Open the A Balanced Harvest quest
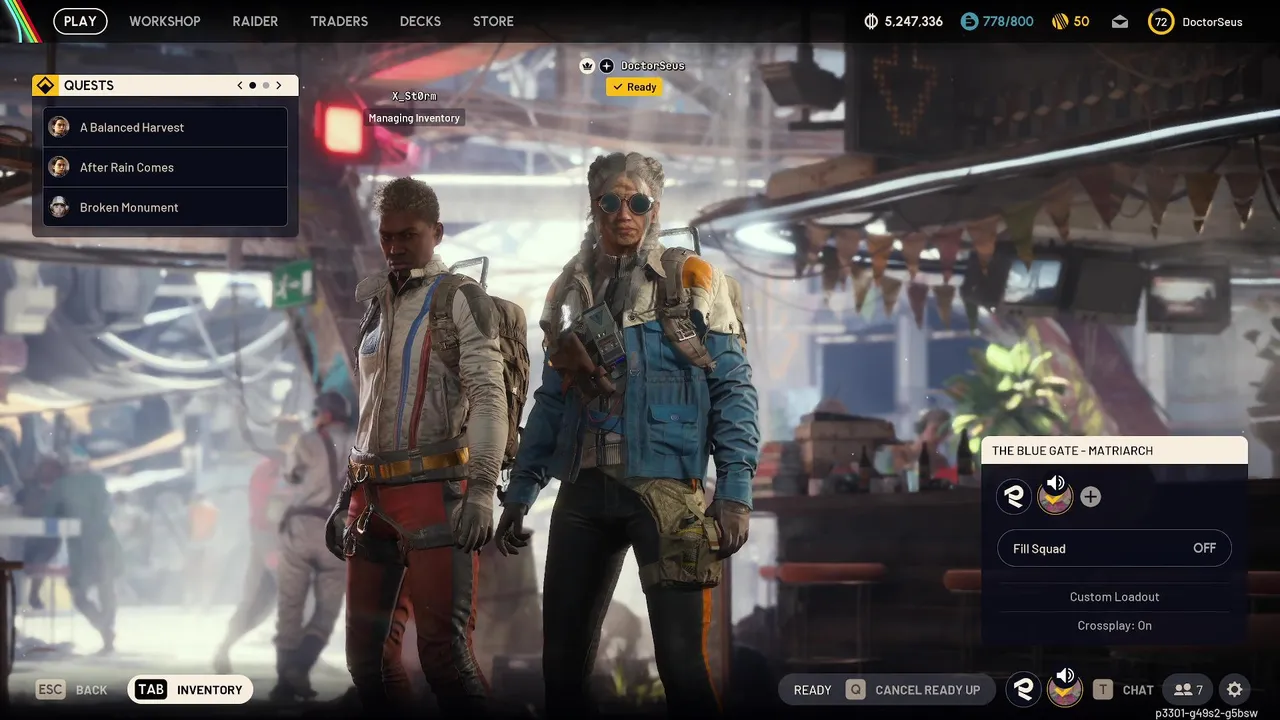 pos(166,127)
